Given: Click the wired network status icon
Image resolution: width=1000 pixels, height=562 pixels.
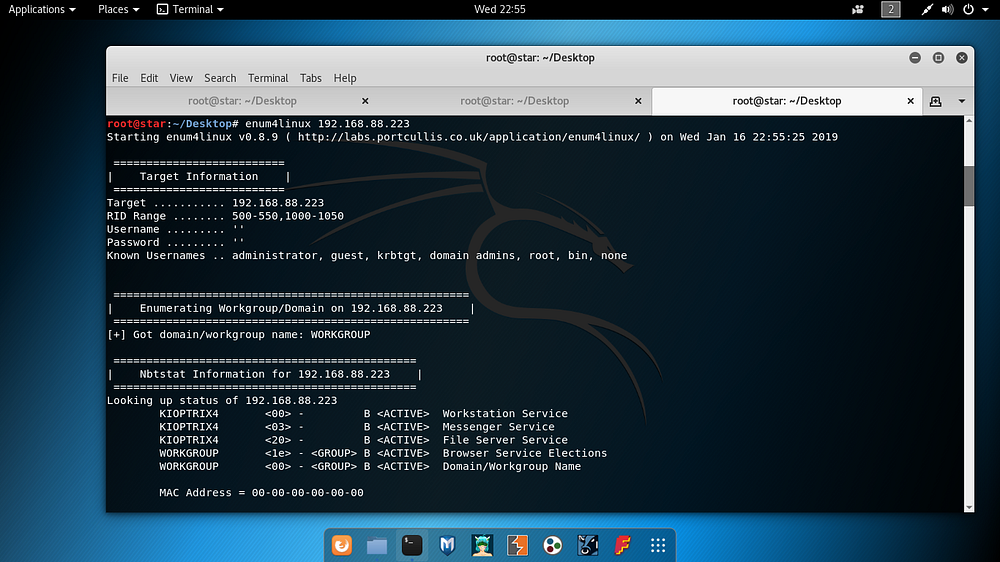Looking at the screenshot, I should point(927,9).
